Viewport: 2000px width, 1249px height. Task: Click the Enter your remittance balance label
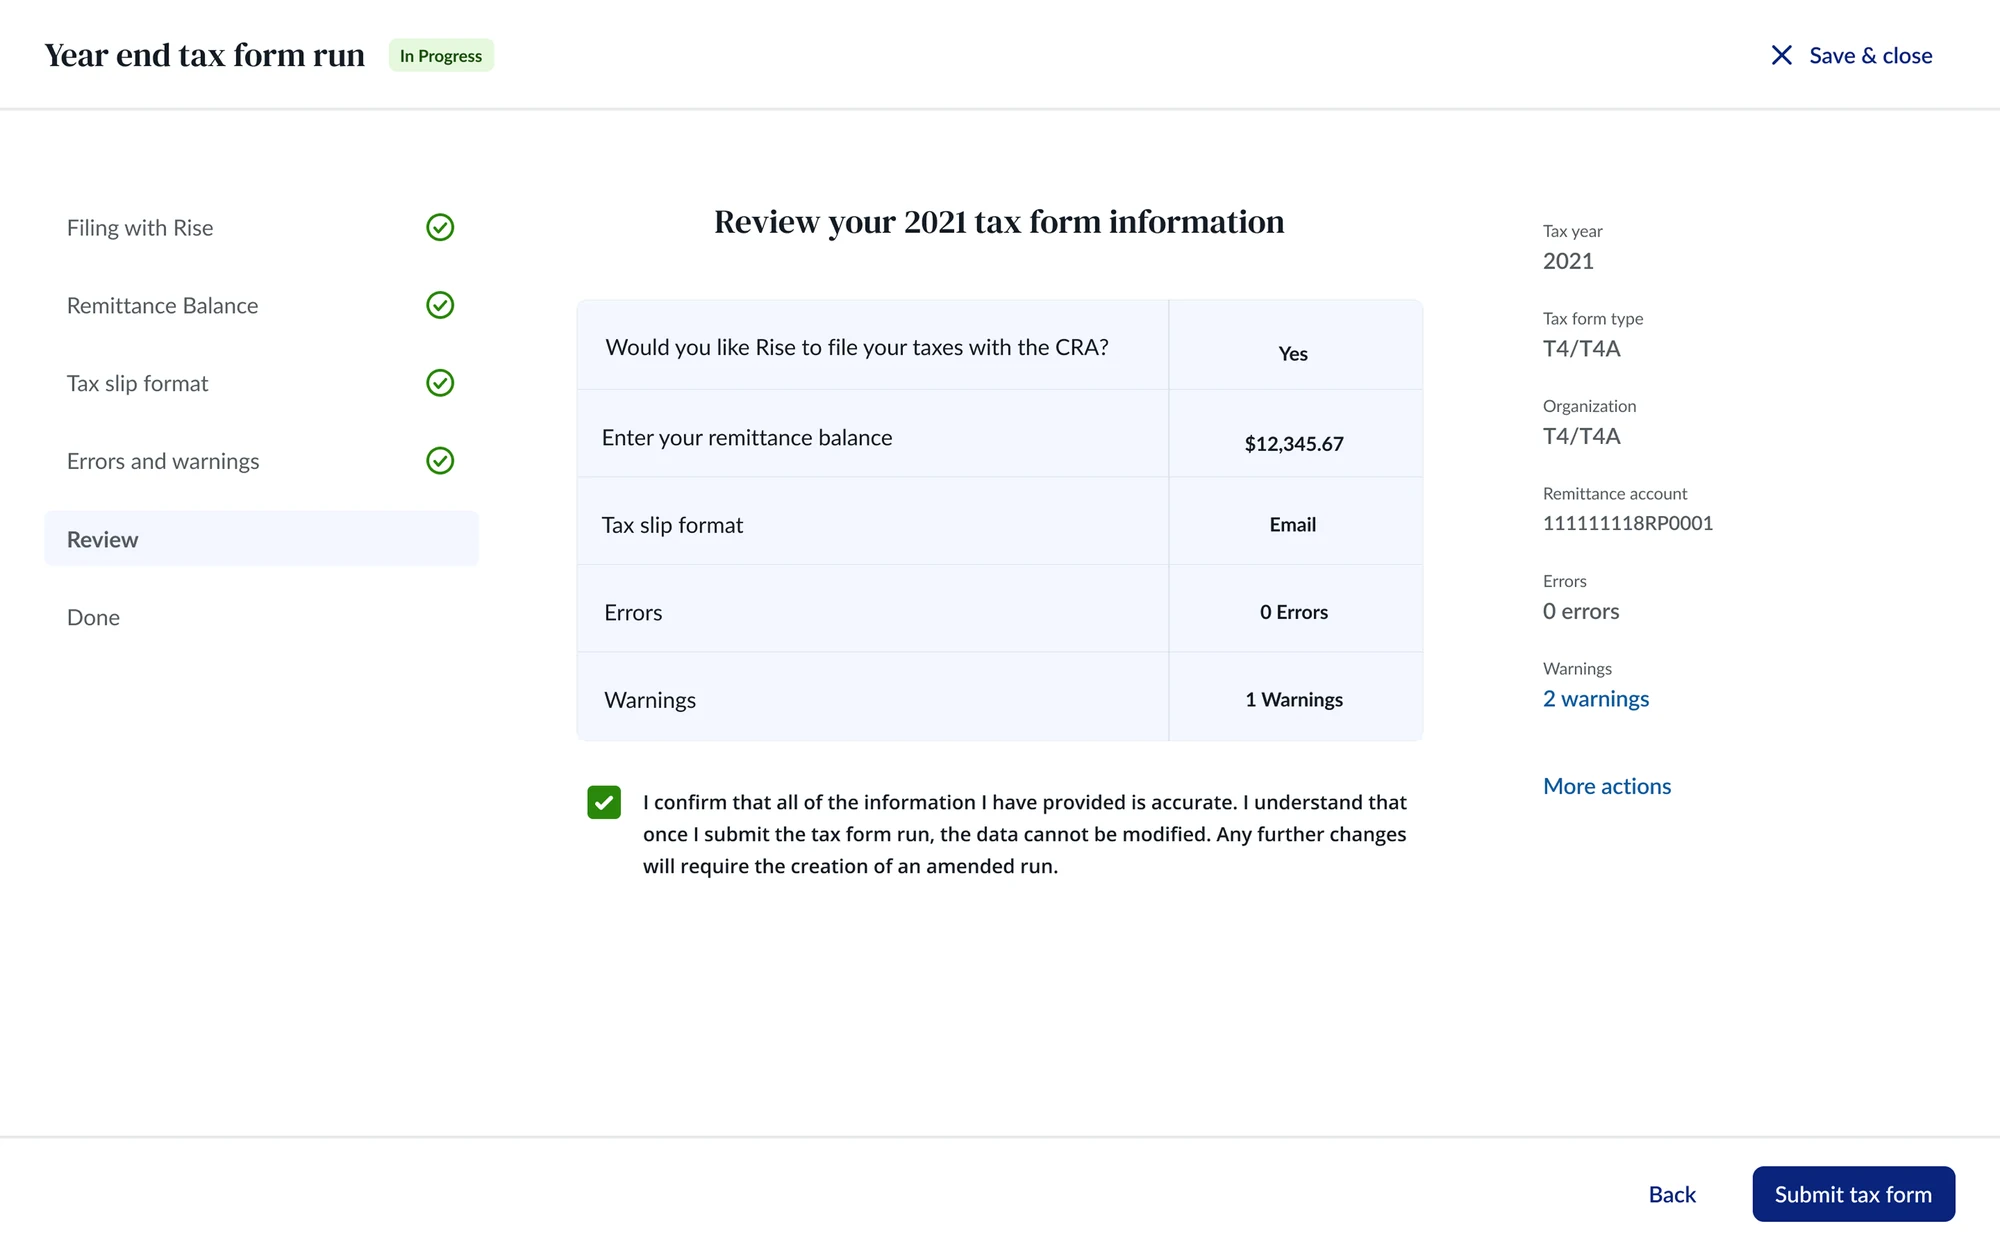coord(747,438)
